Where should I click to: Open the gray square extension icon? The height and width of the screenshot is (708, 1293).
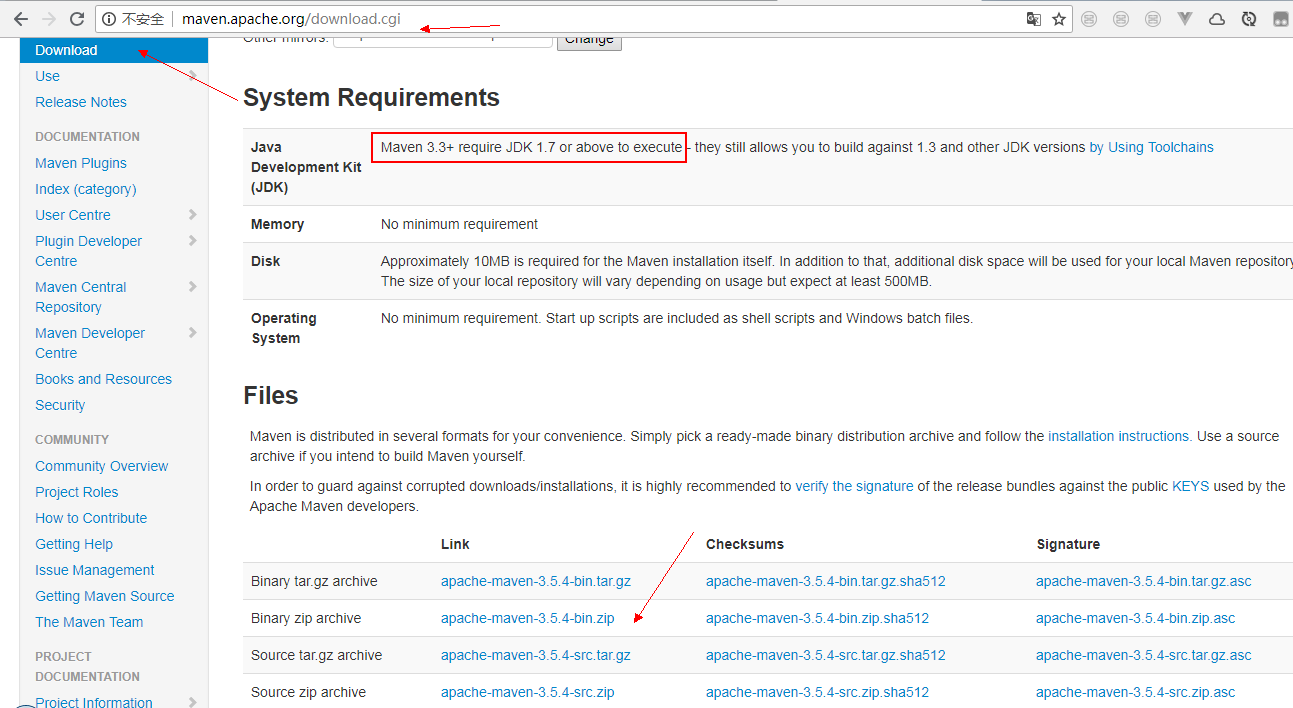1279,19
